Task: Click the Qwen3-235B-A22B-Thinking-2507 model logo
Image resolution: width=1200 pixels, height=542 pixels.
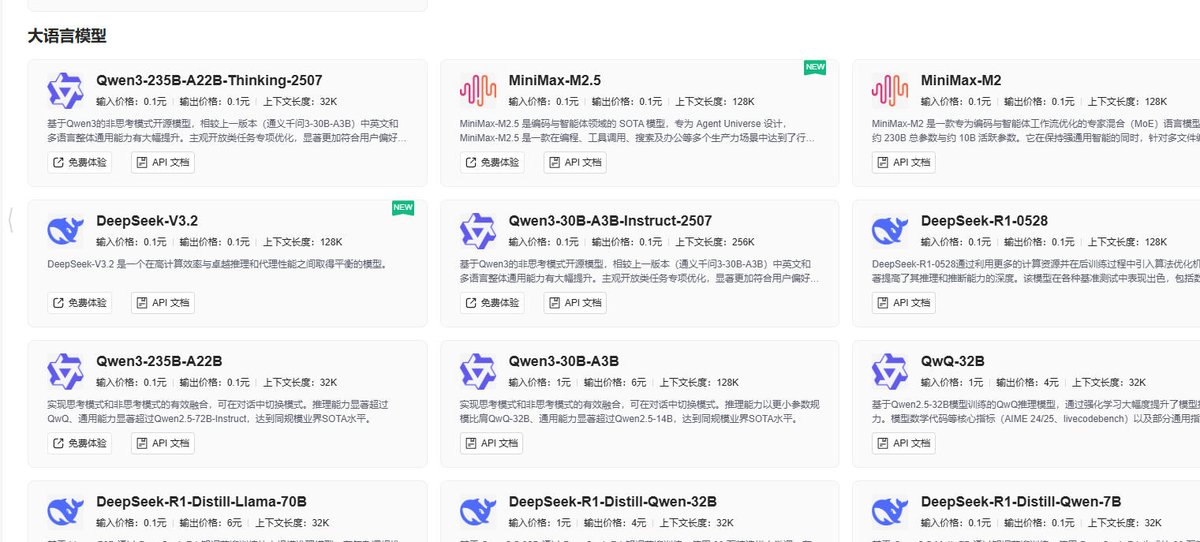Action: coord(65,91)
